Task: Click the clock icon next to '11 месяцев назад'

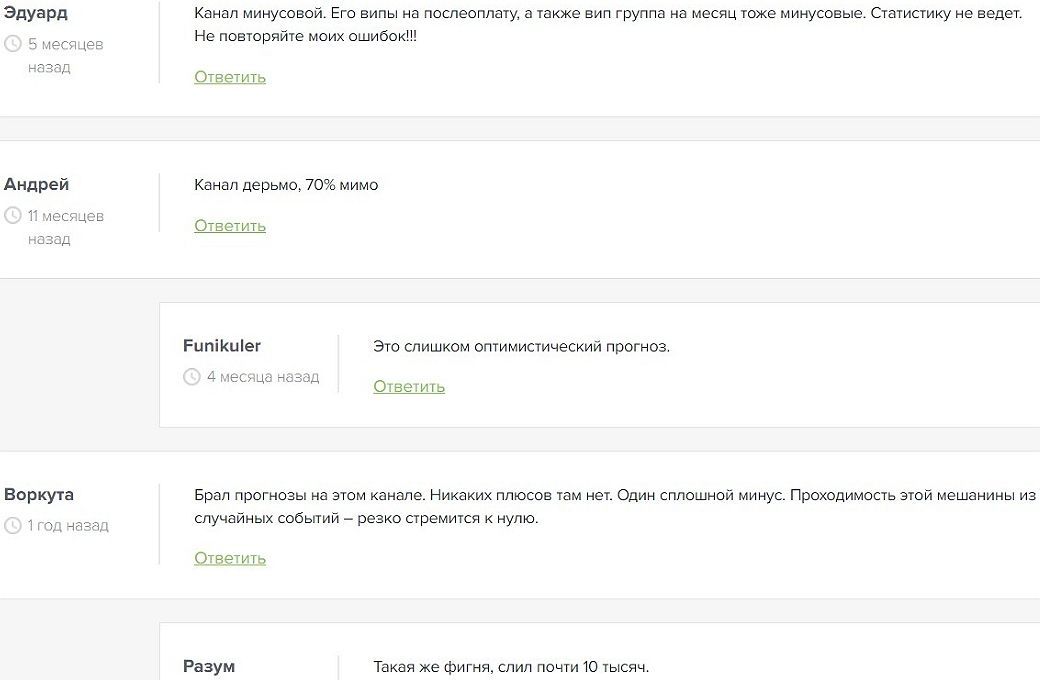Action: [x=13, y=216]
